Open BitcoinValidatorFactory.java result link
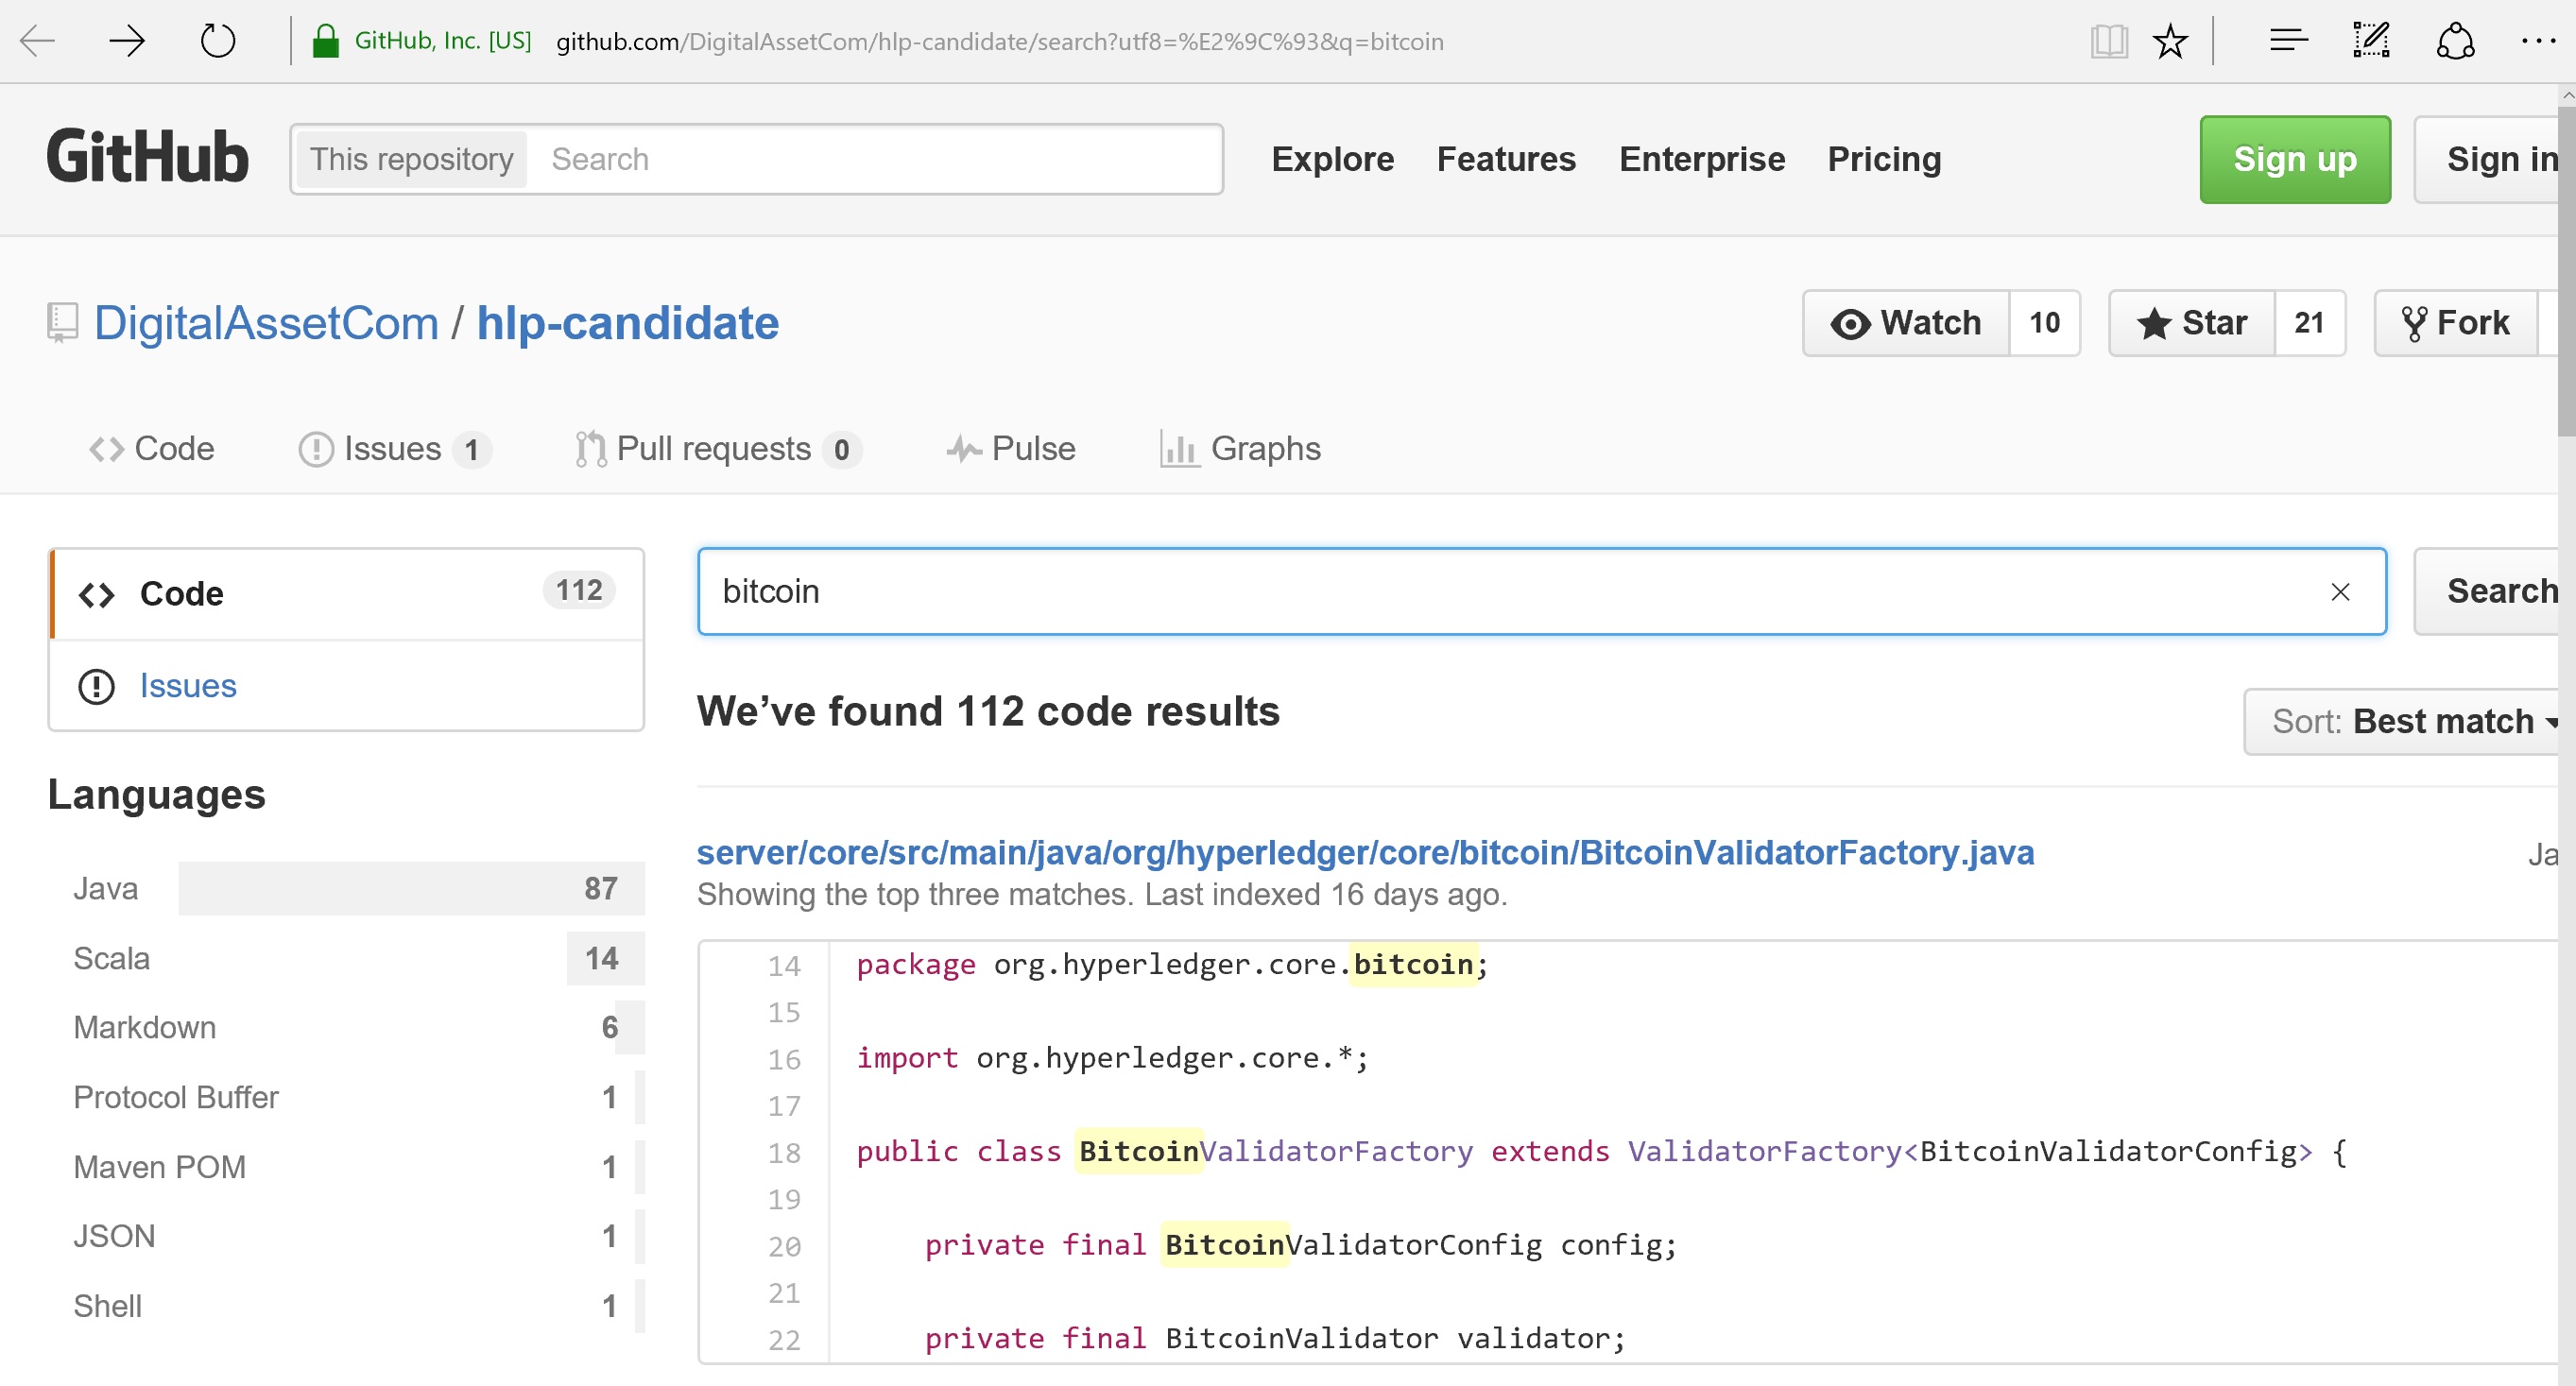The height and width of the screenshot is (1386, 2576). pos(1365,852)
